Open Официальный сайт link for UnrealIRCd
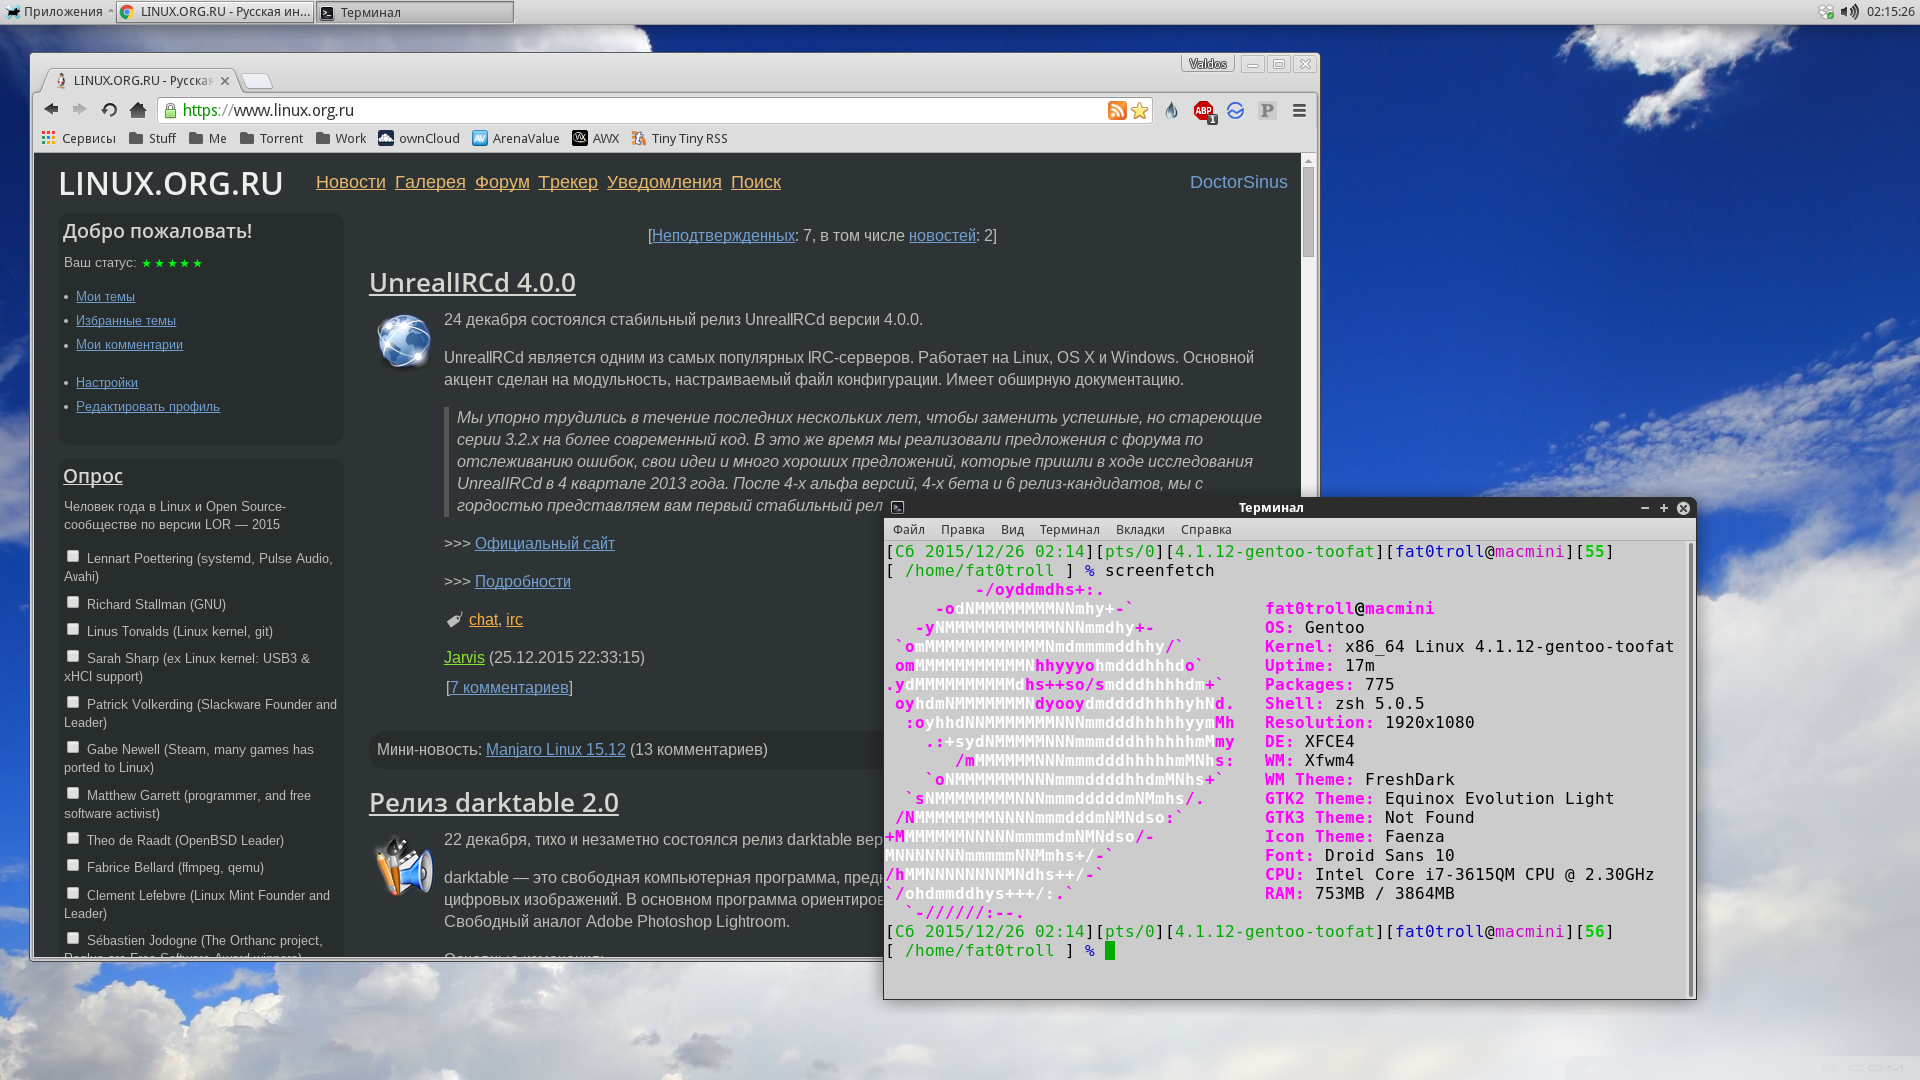Image resolution: width=1920 pixels, height=1080 pixels. pyautogui.click(x=545, y=543)
